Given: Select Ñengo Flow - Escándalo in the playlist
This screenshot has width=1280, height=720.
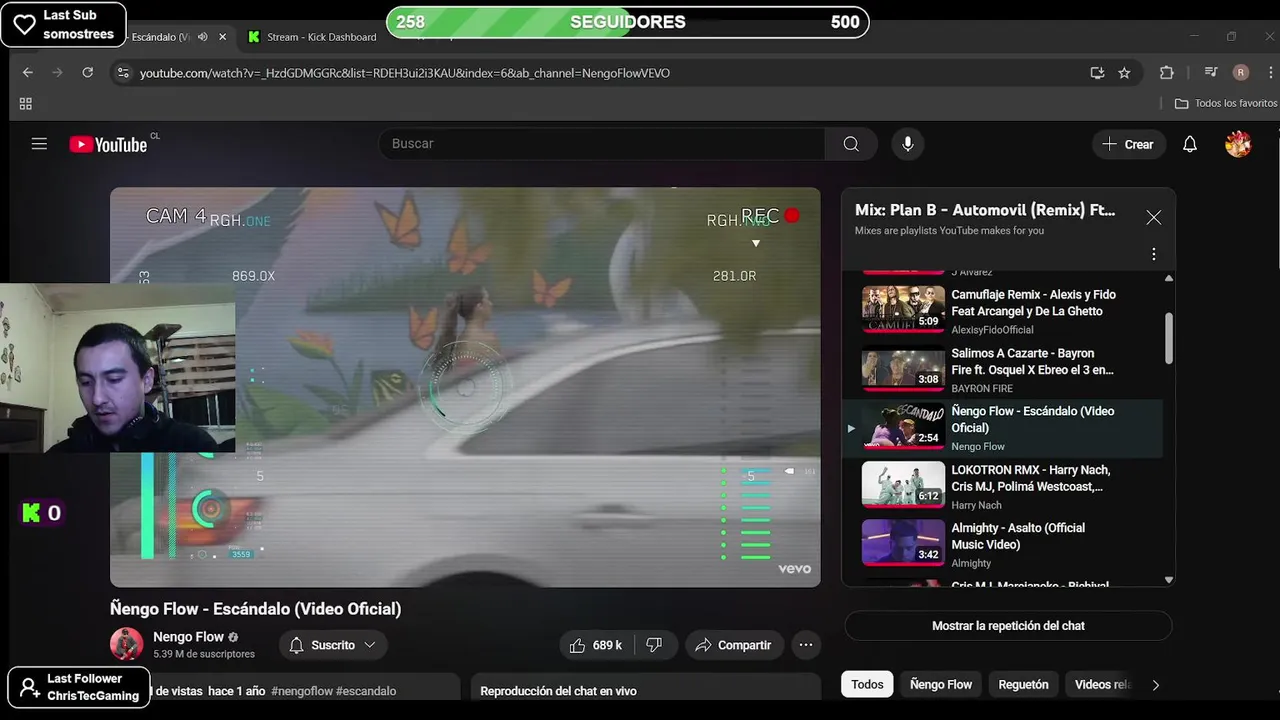Looking at the screenshot, I should [1002, 428].
